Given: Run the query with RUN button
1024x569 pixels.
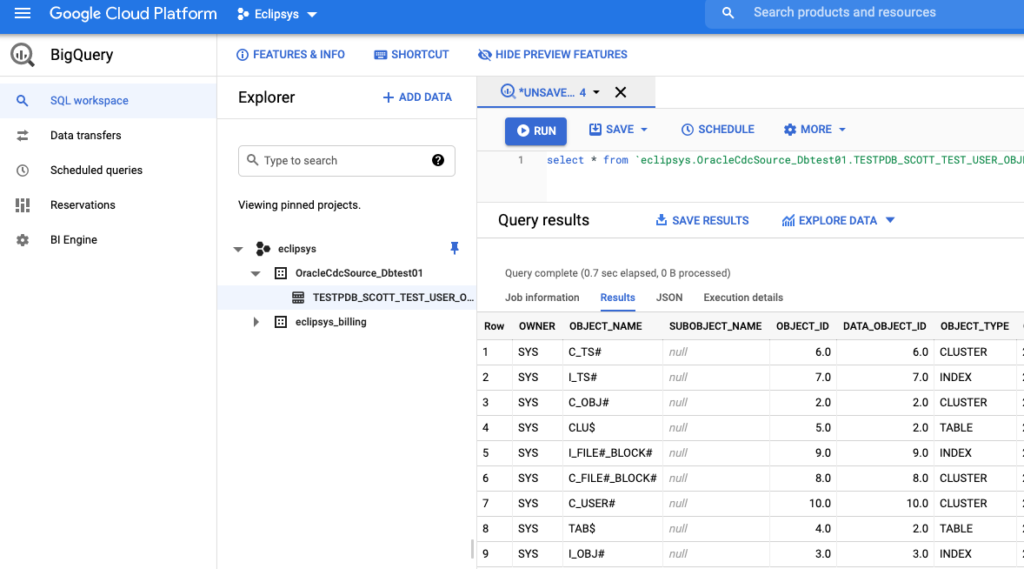Looking at the screenshot, I should point(536,131).
